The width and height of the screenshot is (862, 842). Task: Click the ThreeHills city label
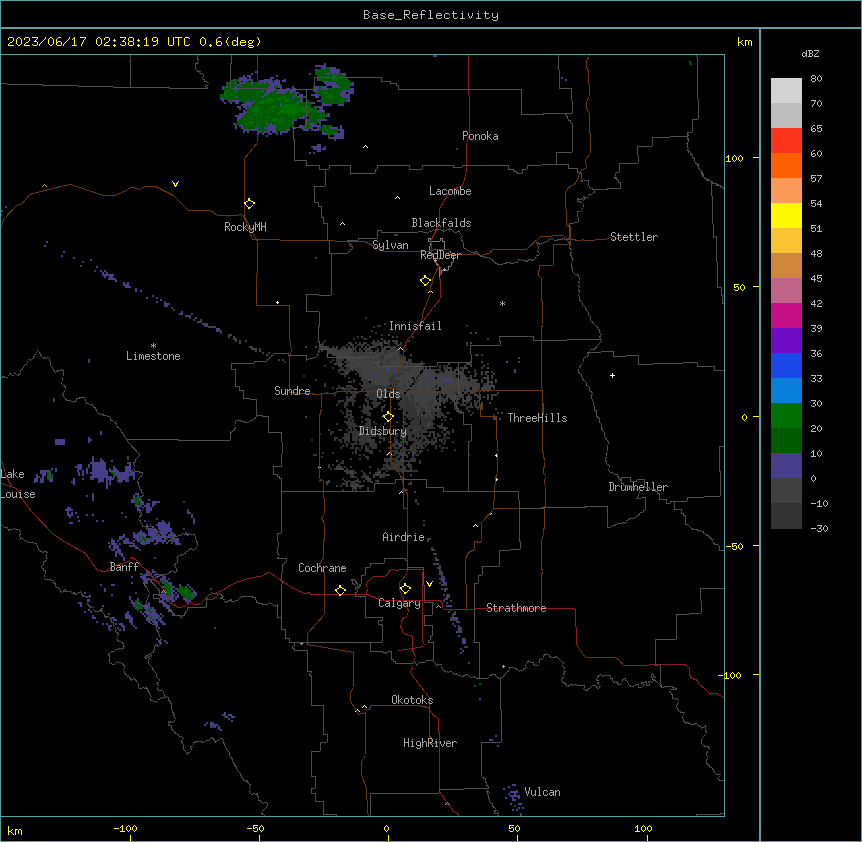(x=537, y=418)
